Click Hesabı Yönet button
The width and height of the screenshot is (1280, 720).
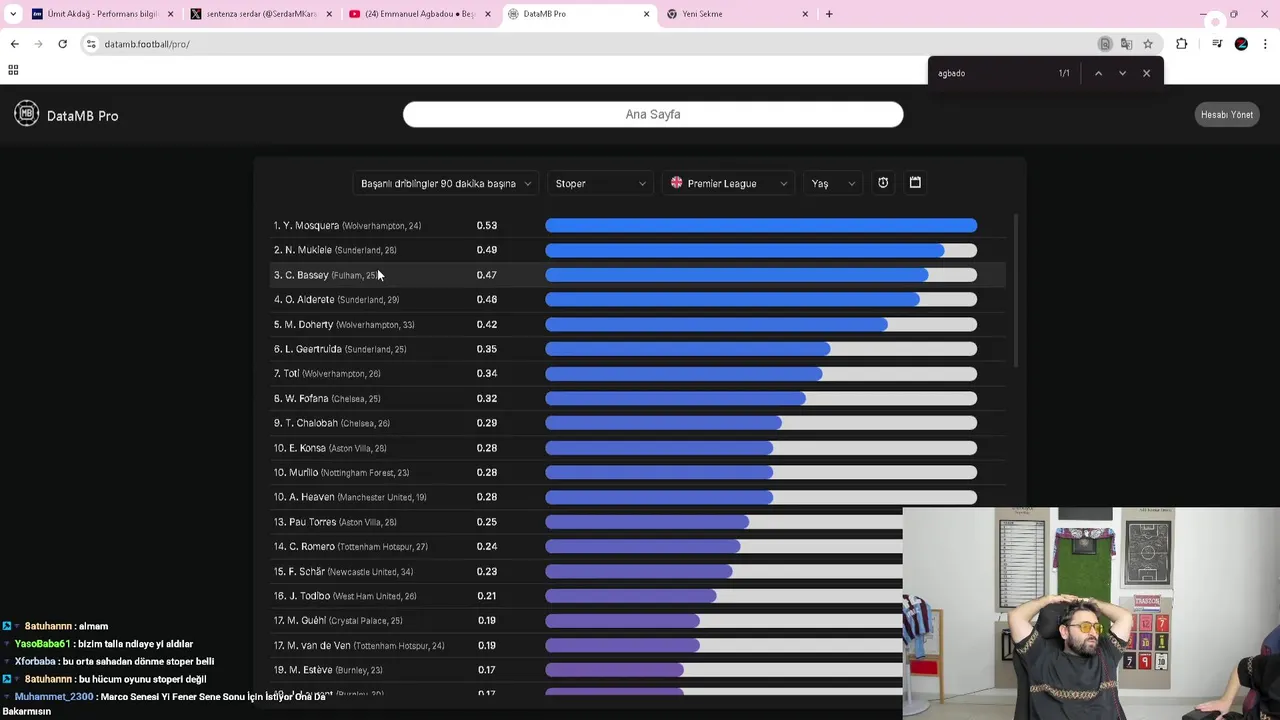tap(1227, 115)
